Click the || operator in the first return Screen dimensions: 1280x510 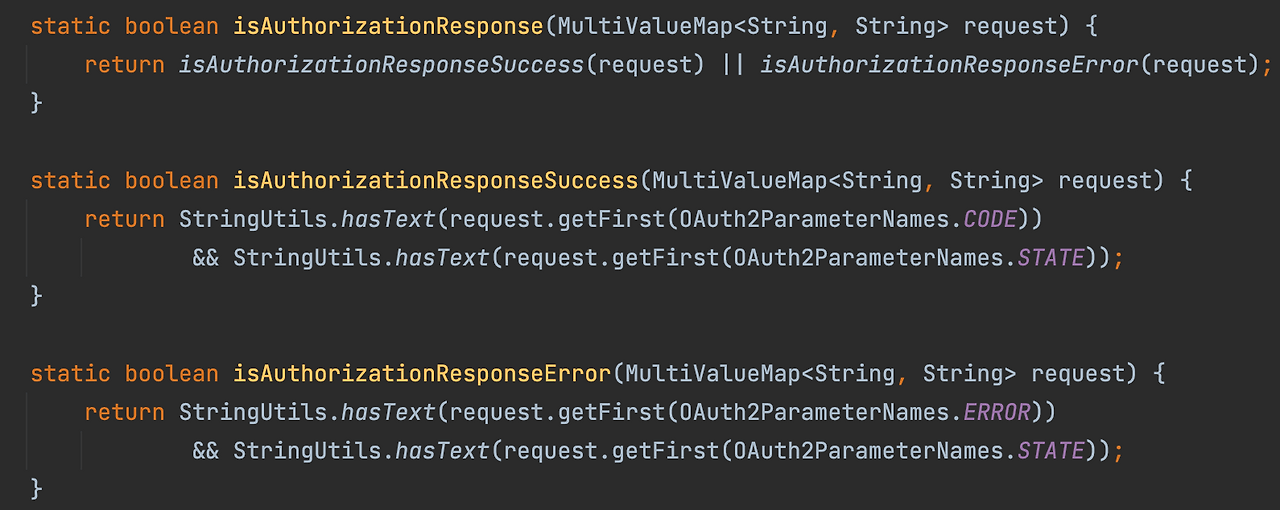click(x=733, y=66)
